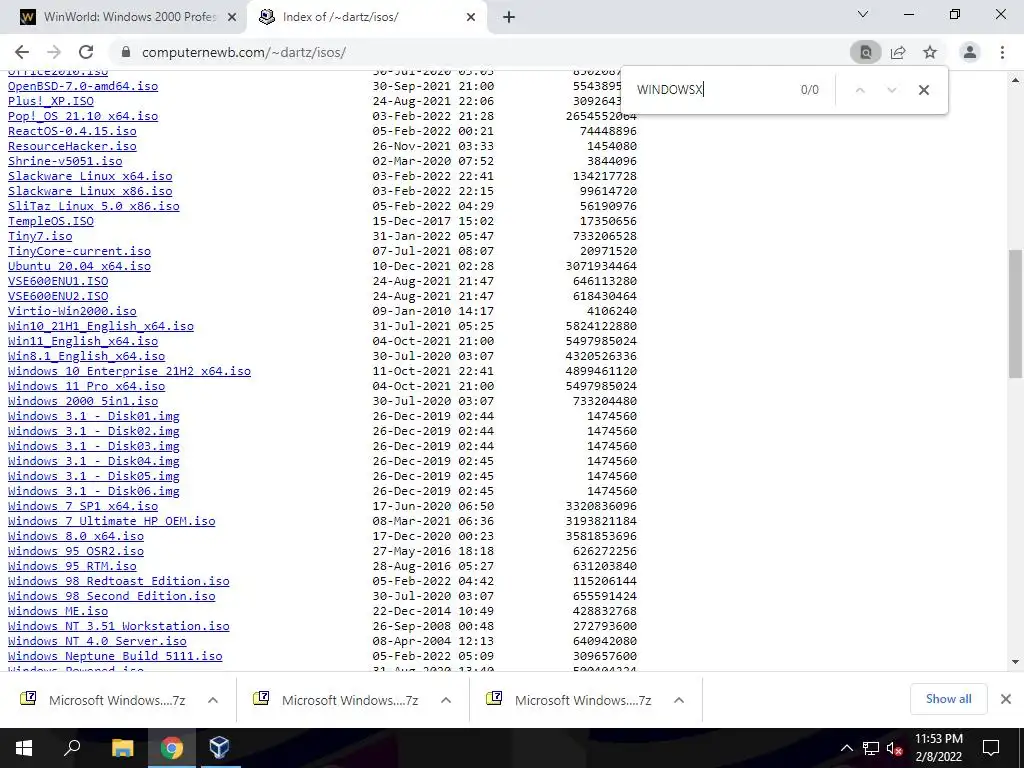
Task: Click Windows_3.1_-_Disk03.img link
Action: point(93,446)
